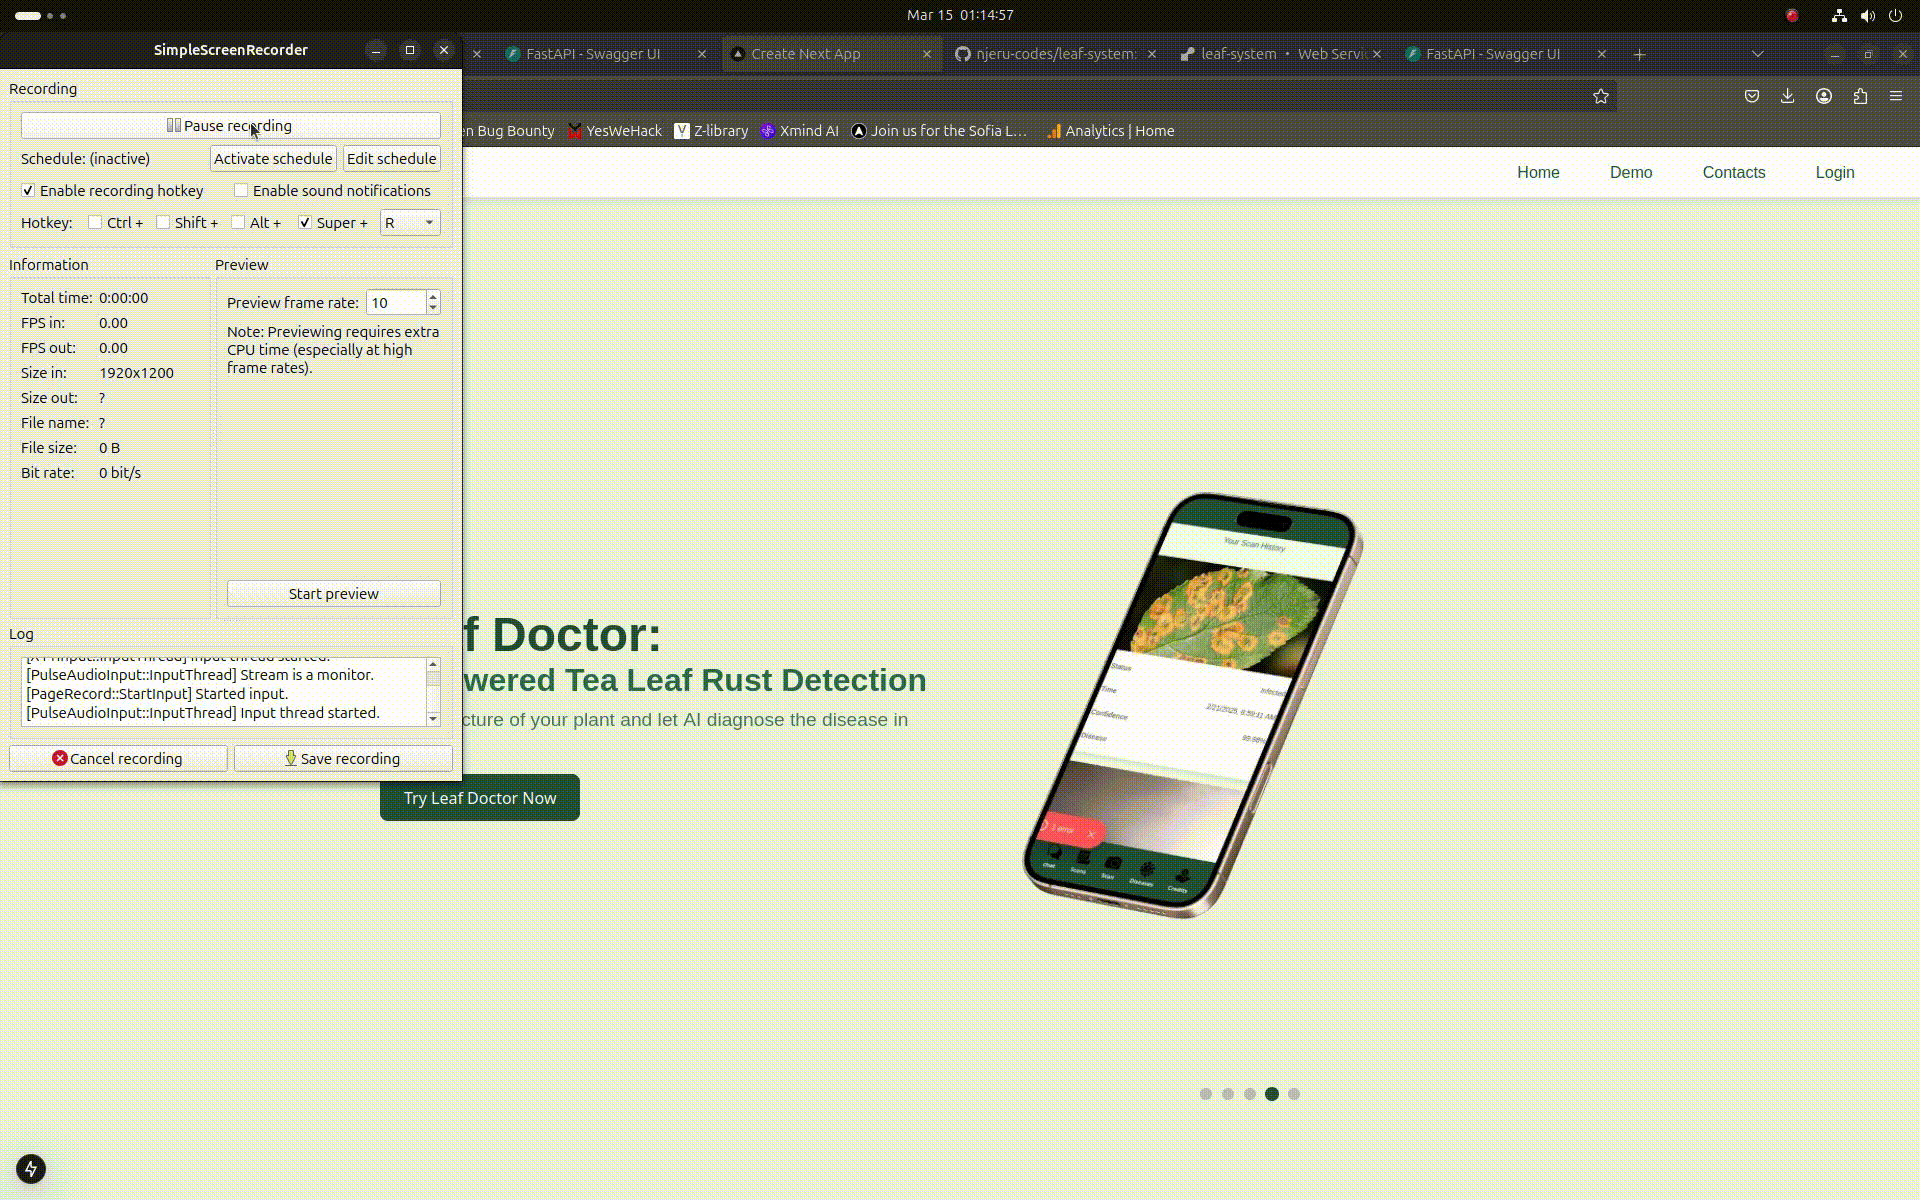Open the downloads panel

pyautogui.click(x=1788, y=96)
